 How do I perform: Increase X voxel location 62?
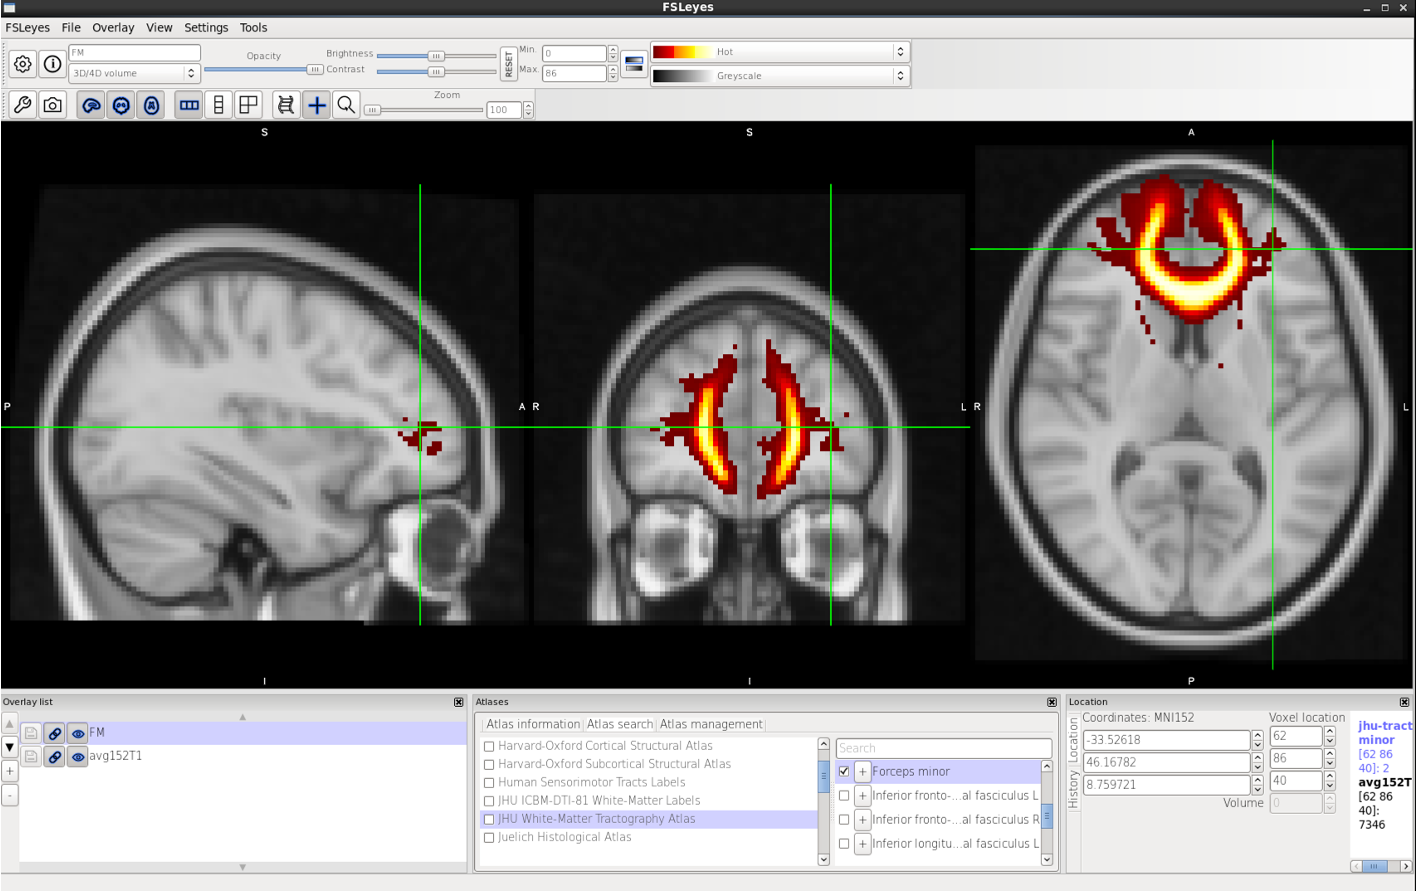point(1330,732)
